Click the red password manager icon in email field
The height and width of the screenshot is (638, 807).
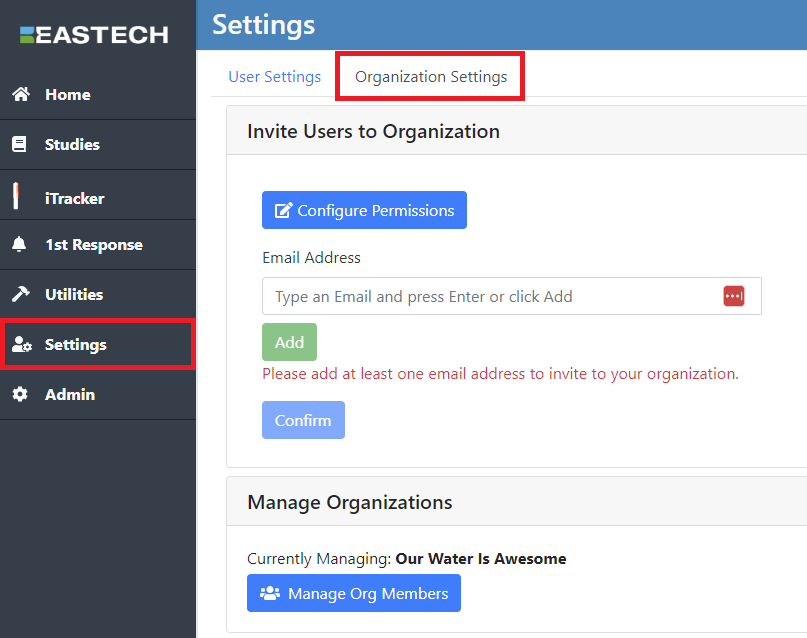734,296
